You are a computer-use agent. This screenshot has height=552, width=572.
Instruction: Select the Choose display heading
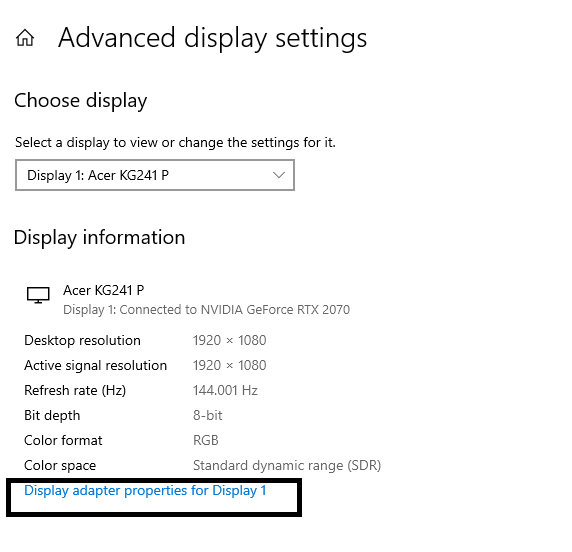(81, 101)
